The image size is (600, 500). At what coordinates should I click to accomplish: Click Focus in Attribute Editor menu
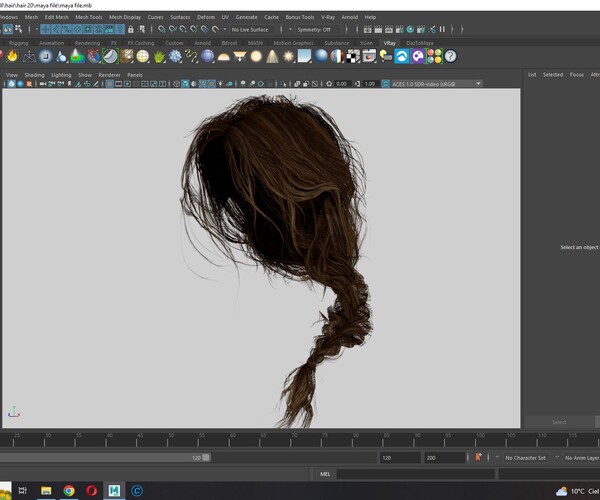577,75
